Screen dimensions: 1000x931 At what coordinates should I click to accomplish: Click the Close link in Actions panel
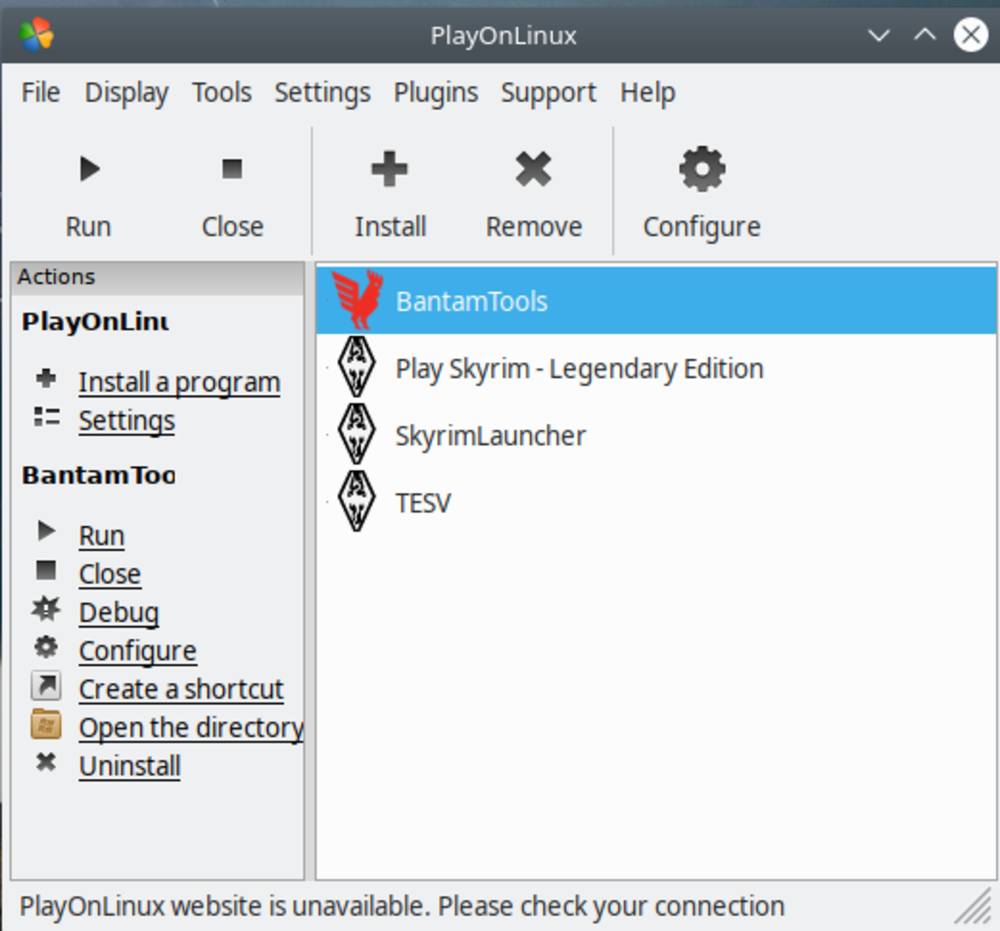(x=110, y=574)
